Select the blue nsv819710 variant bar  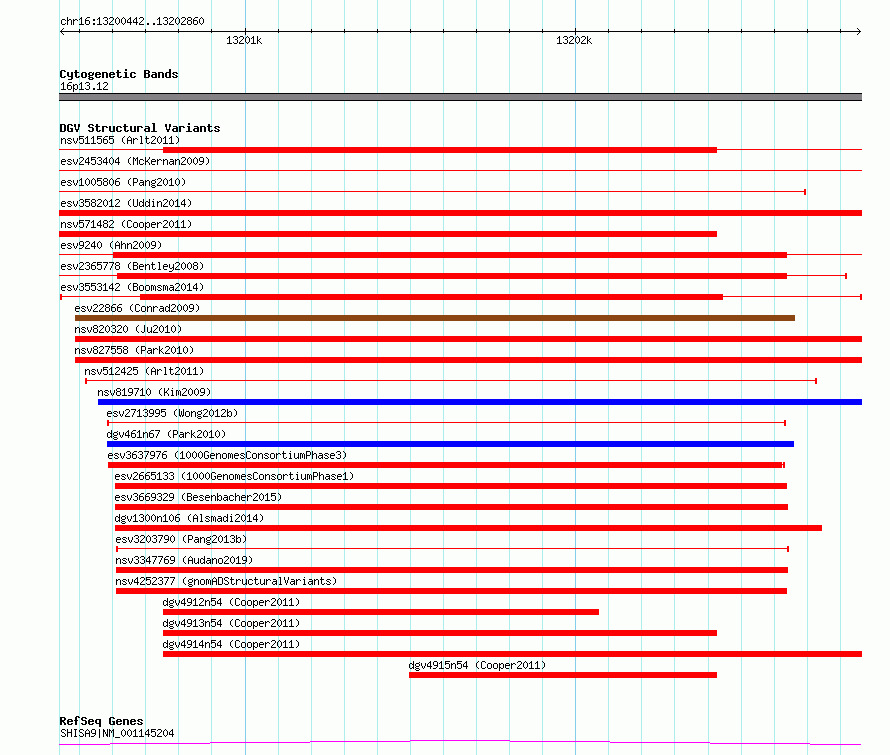coord(480,402)
